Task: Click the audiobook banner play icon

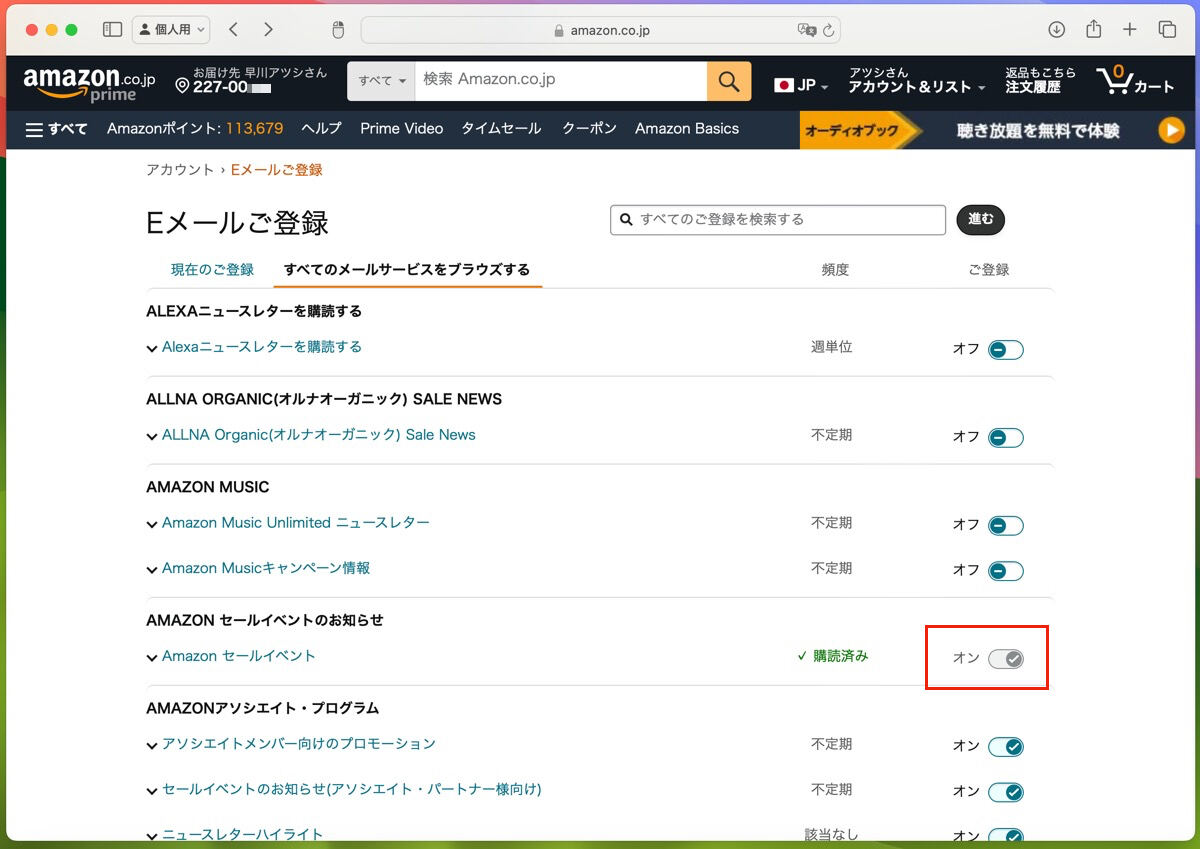Action: [1171, 130]
